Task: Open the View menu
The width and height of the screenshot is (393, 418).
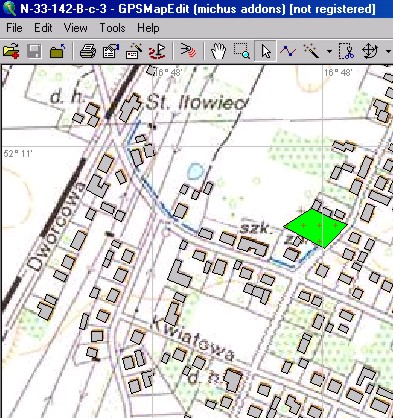Action: click(x=76, y=28)
